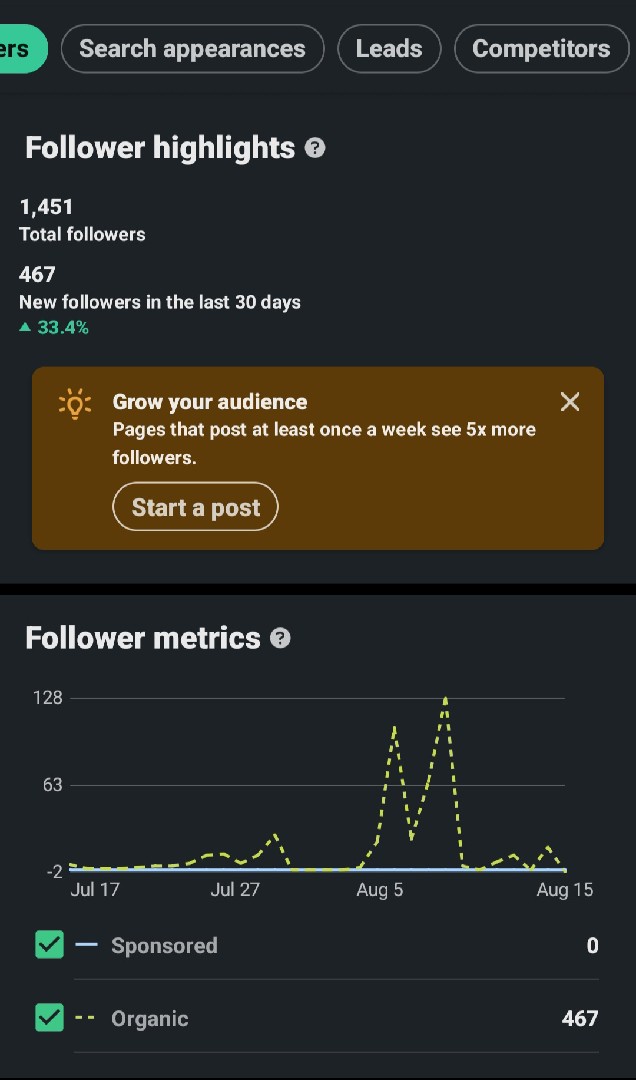Click the Organic total value 467

(x=580, y=1018)
